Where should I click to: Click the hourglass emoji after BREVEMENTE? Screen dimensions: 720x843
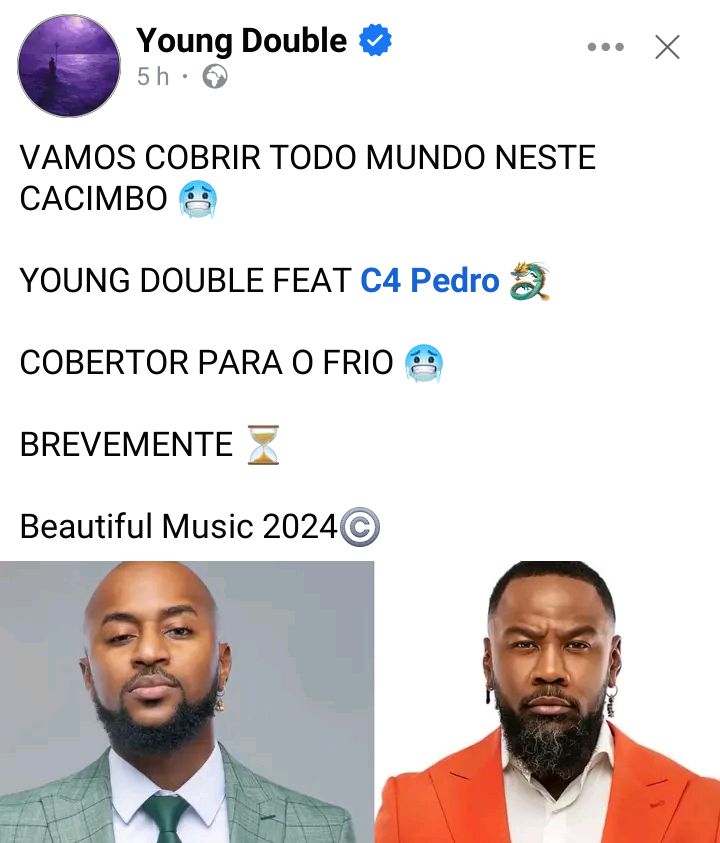[x=263, y=445]
